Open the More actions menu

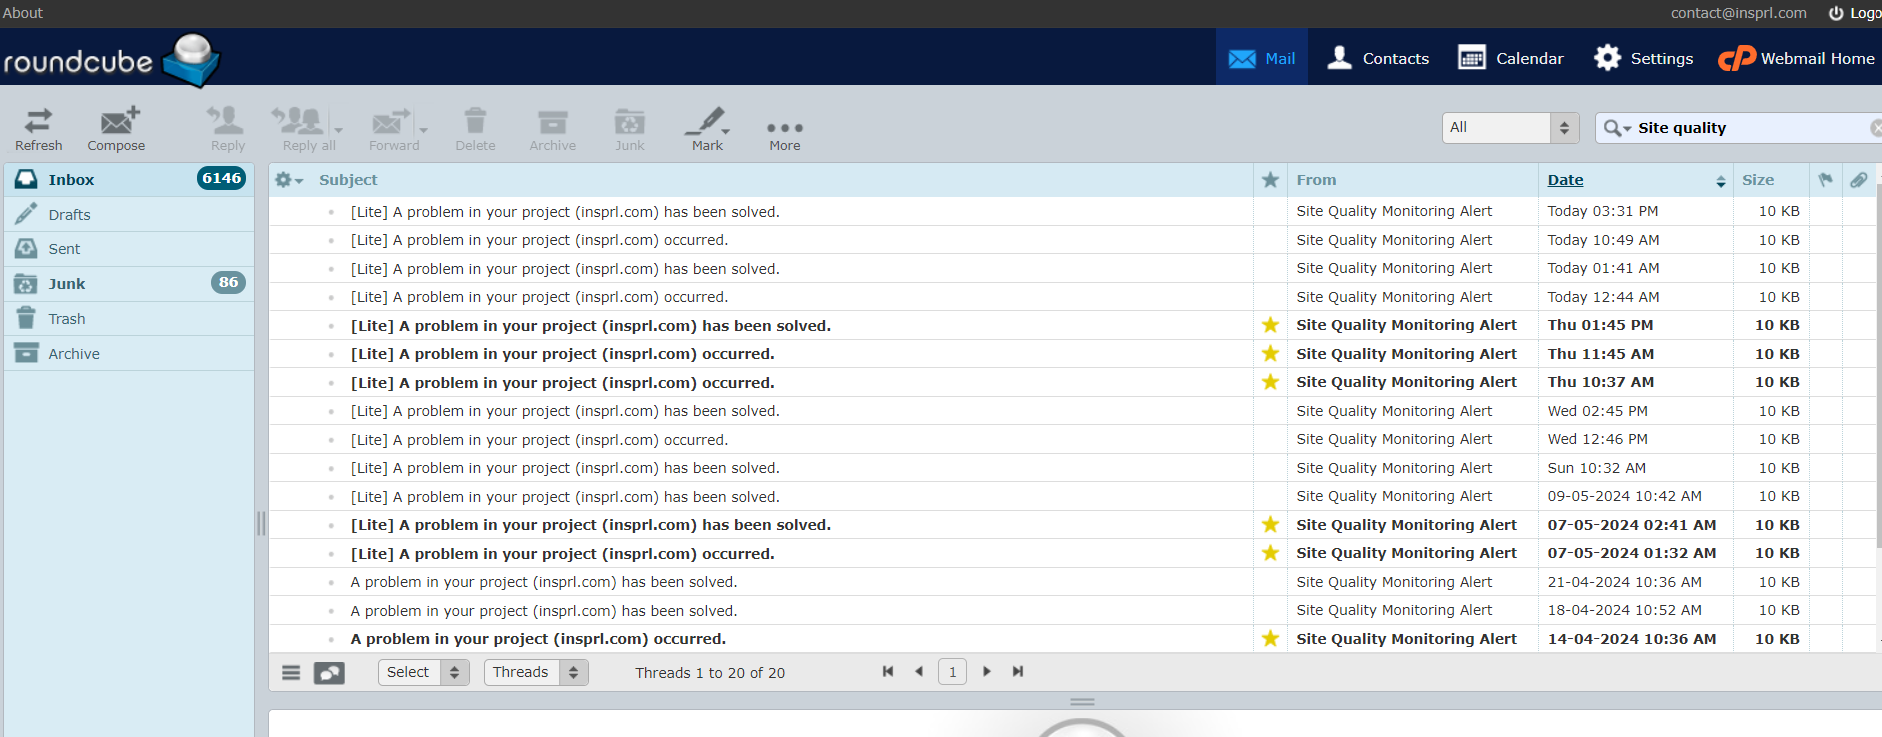click(x=784, y=129)
